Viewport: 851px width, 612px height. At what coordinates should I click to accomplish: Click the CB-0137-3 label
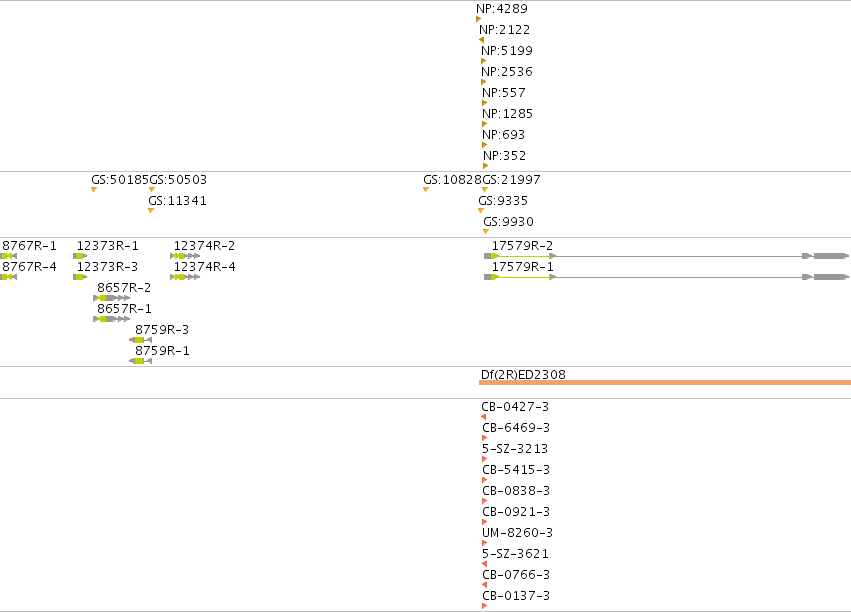516,596
